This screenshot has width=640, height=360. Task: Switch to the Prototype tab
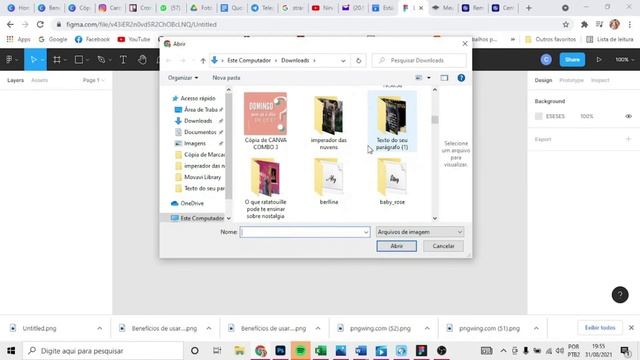tap(571, 80)
